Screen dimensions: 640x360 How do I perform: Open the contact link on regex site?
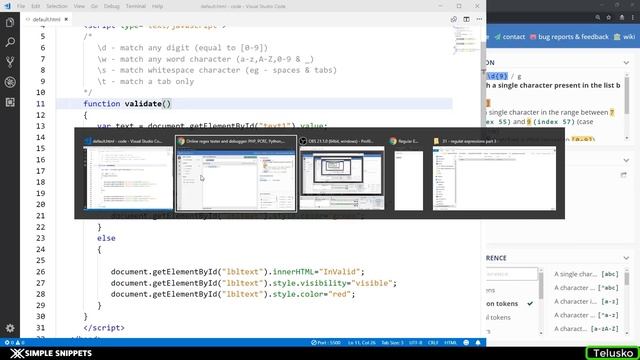[x=510, y=37]
